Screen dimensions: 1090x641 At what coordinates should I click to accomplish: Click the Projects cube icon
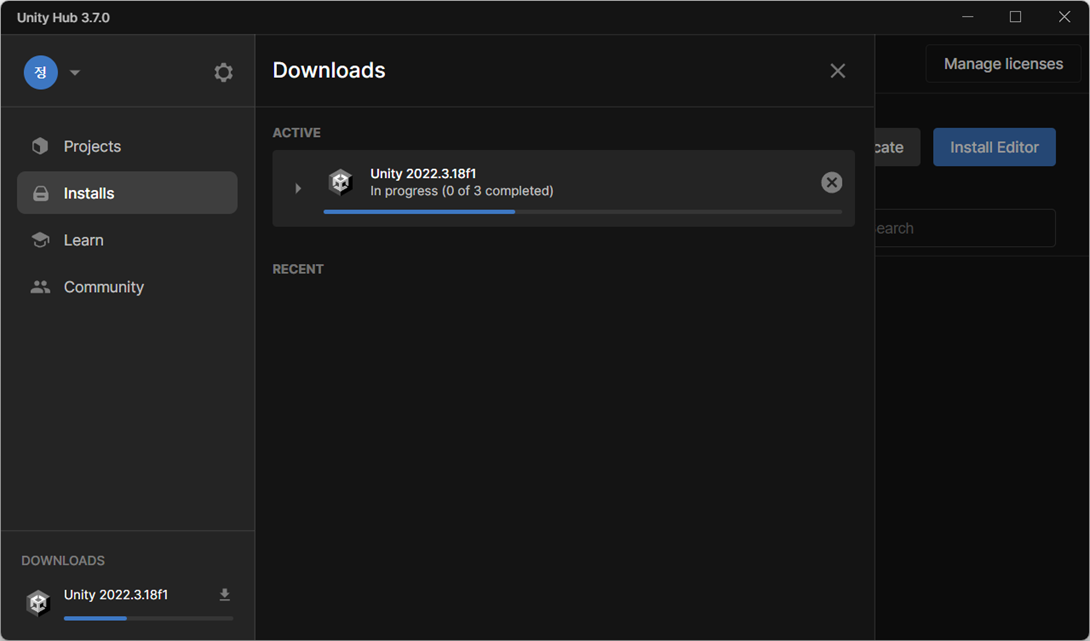click(x=40, y=145)
